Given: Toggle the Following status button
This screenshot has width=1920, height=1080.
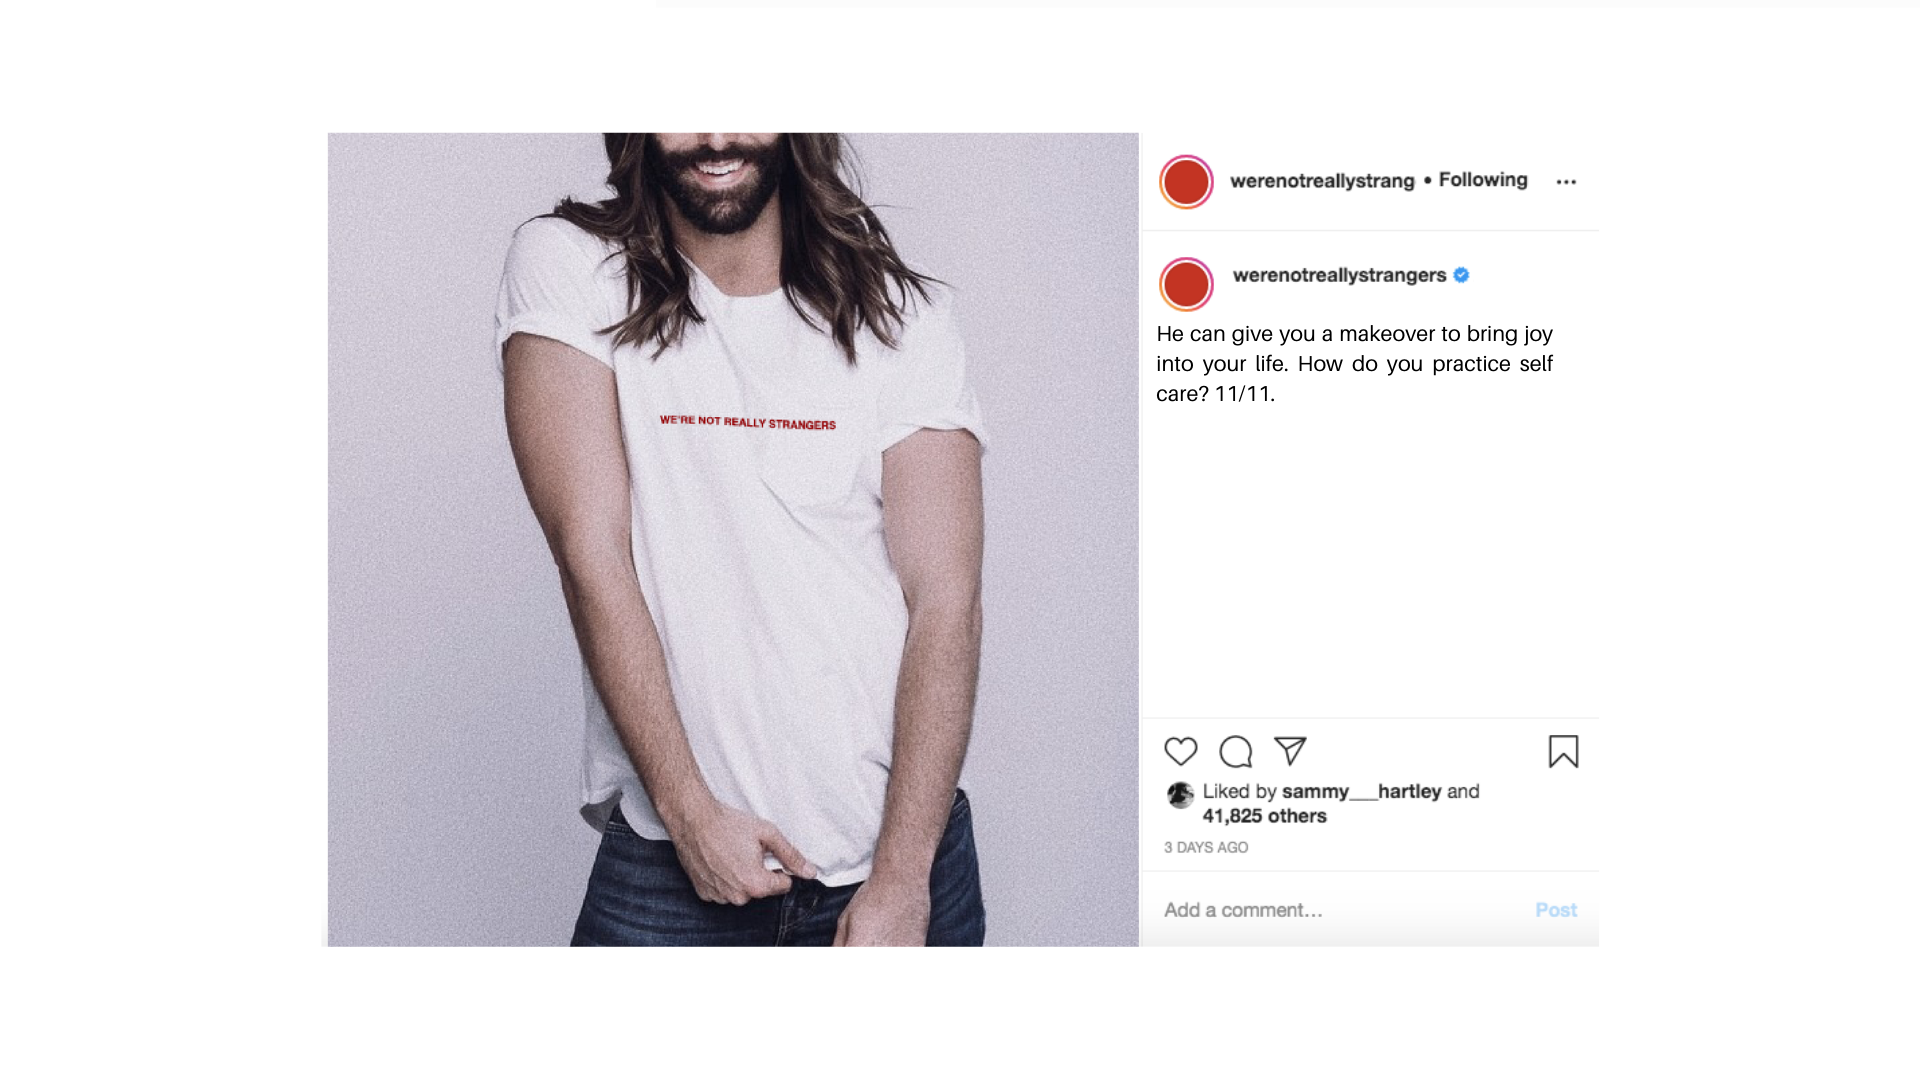Looking at the screenshot, I should (1482, 180).
